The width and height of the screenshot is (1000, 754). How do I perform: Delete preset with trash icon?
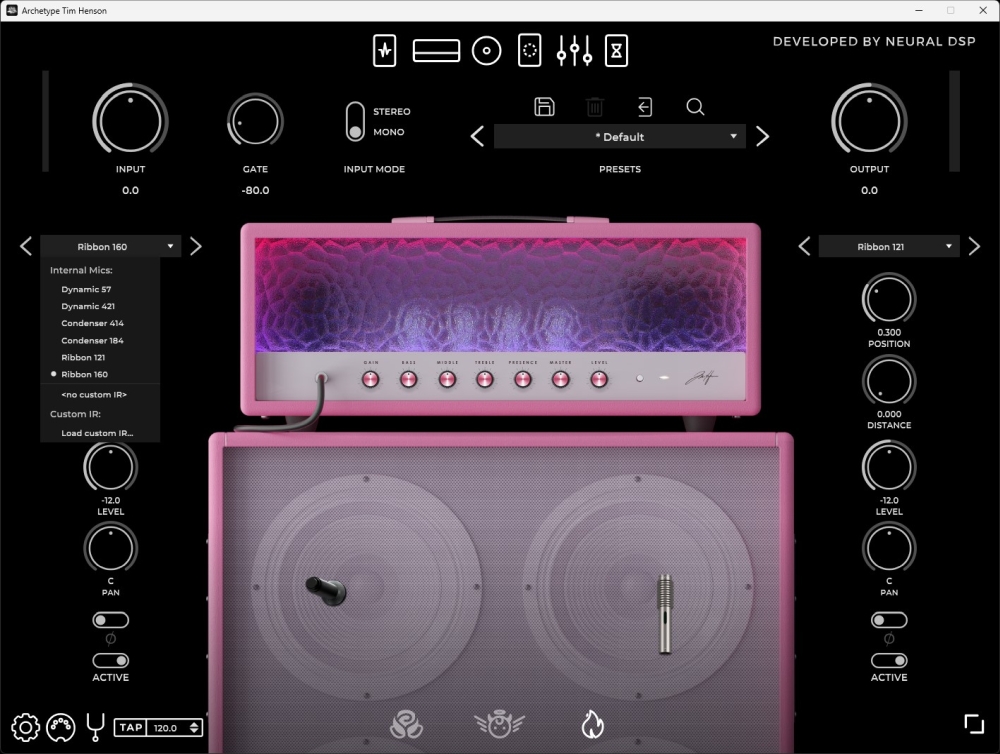pos(594,107)
